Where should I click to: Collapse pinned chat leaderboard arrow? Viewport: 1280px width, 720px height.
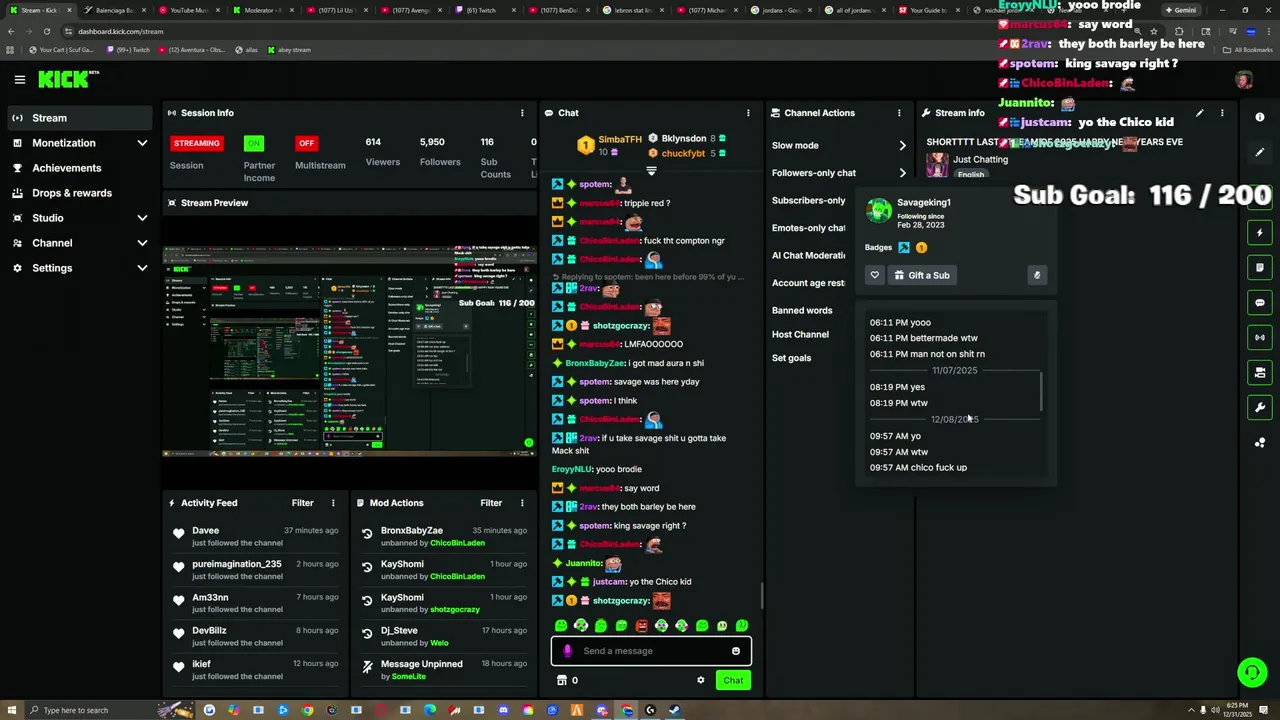coord(651,171)
